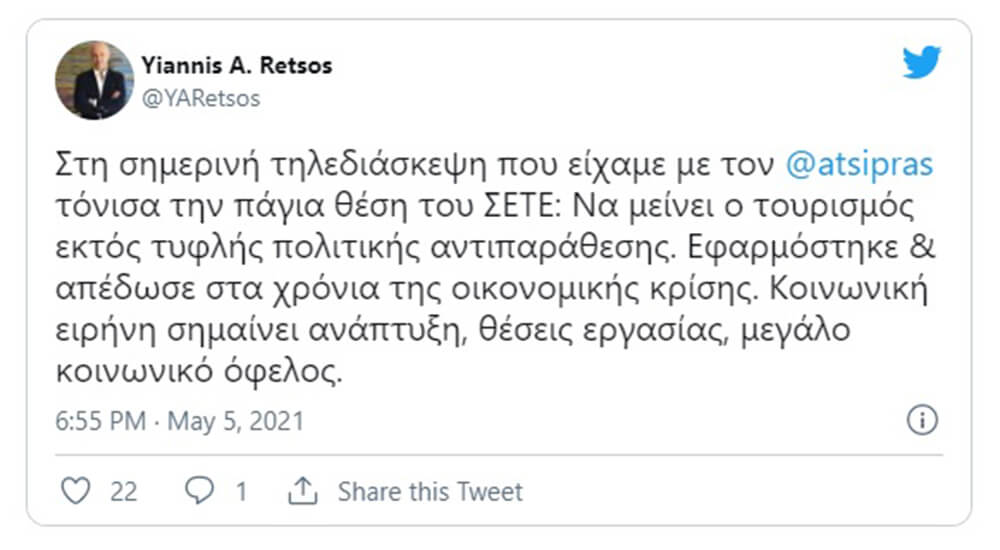Image resolution: width=1000 pixels, height=550 pixels.
Task: Open the 6:55 PM timestamp link
Action: pos(100,421)
